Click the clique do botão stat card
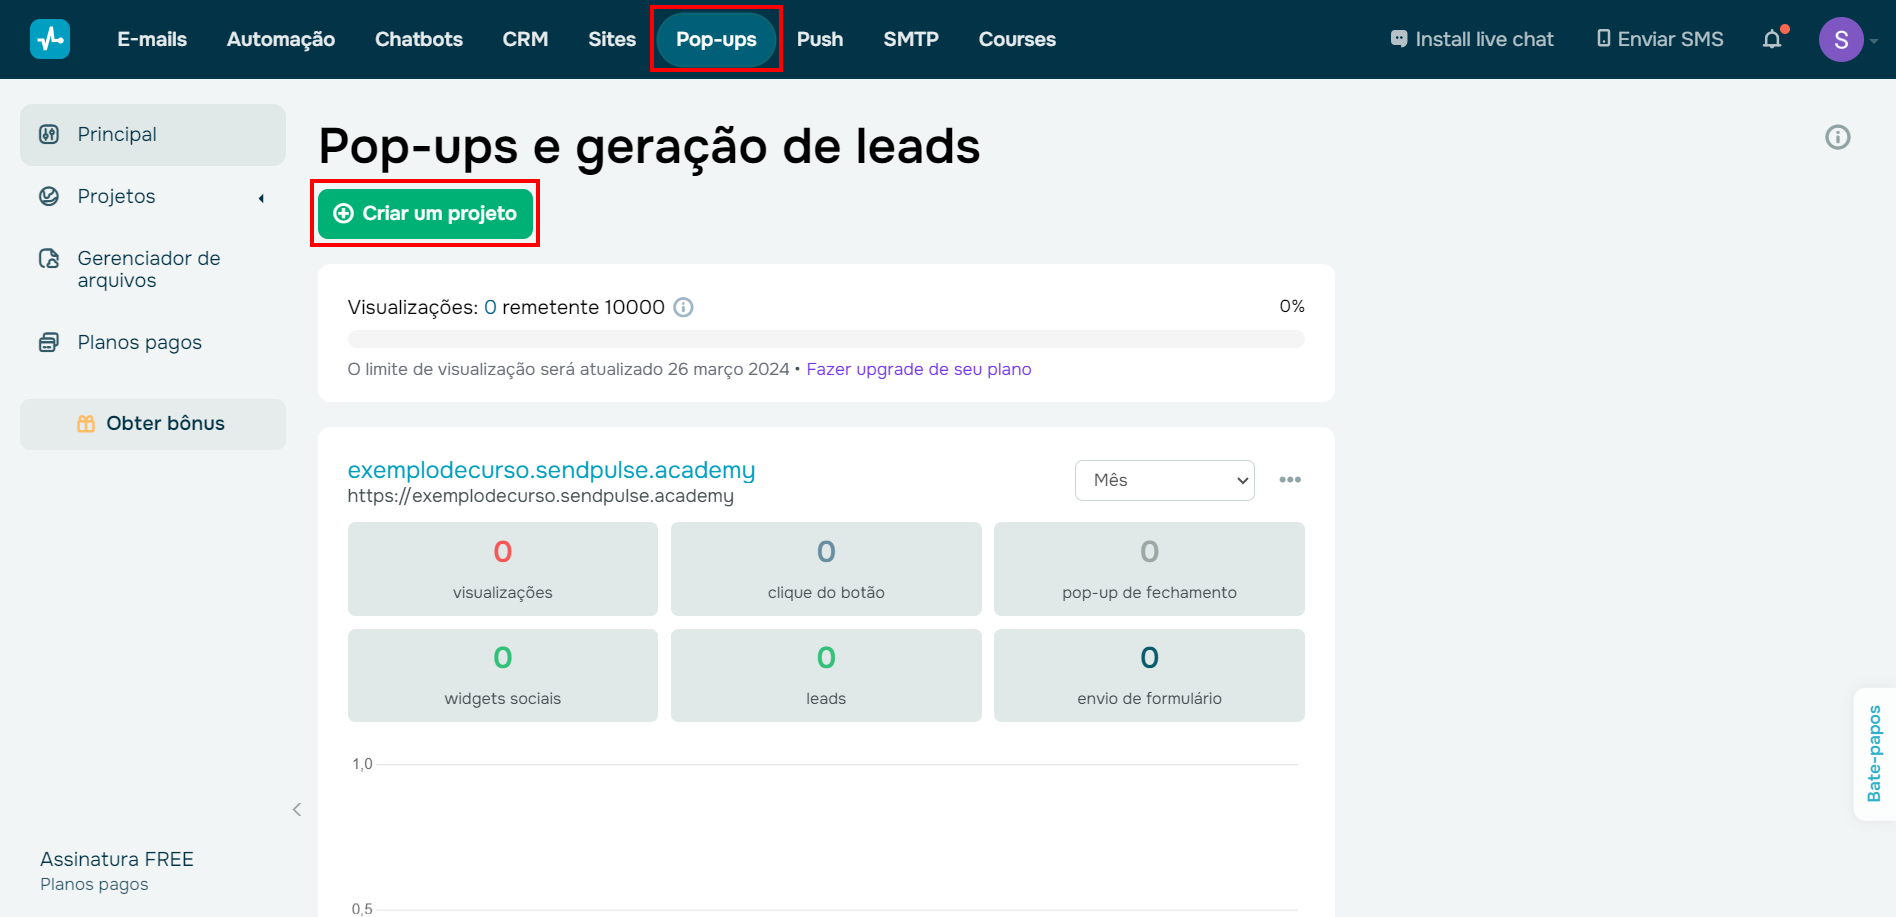 (x=826, y=569)
